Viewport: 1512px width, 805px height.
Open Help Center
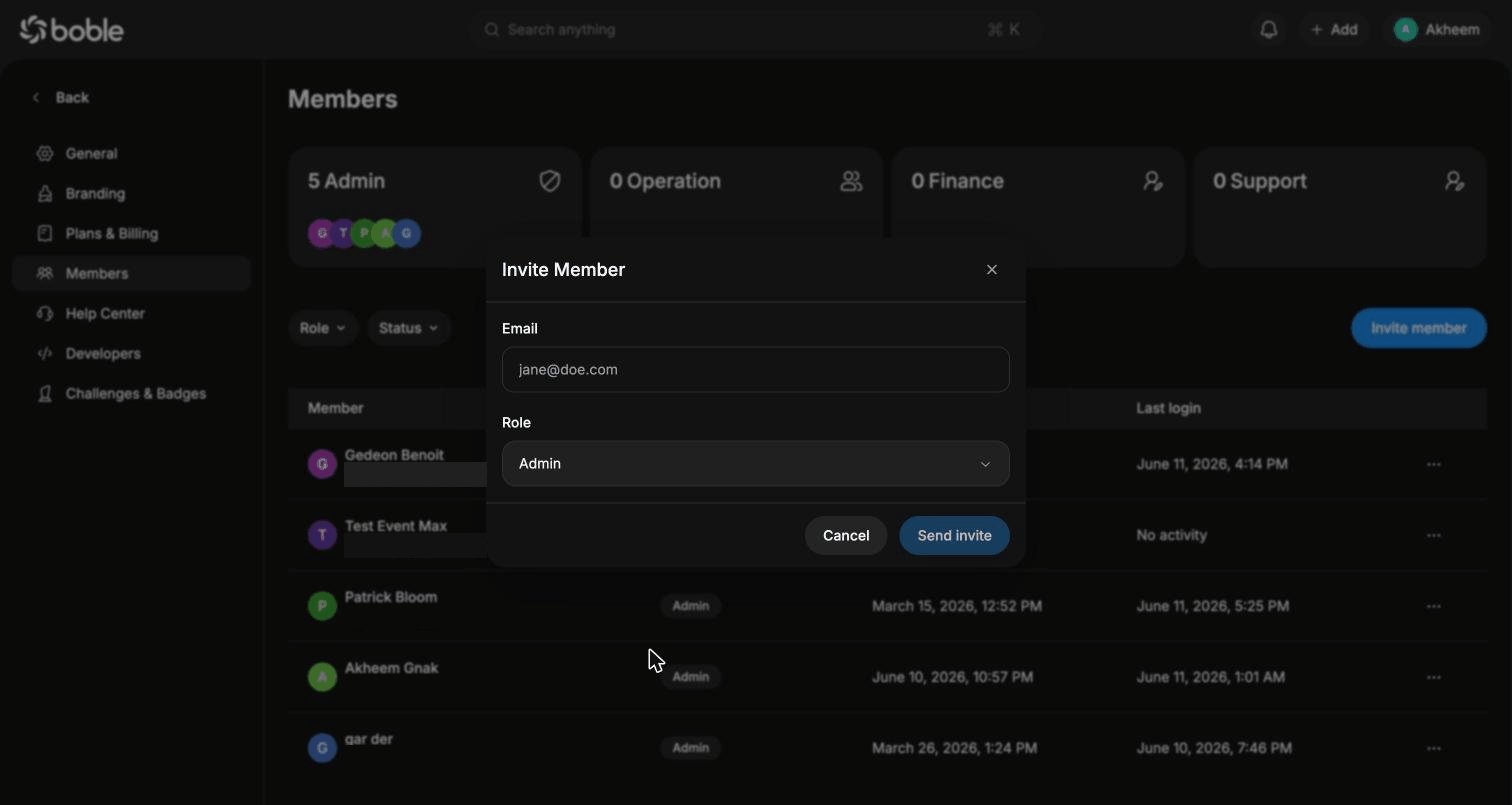point(131,314)
